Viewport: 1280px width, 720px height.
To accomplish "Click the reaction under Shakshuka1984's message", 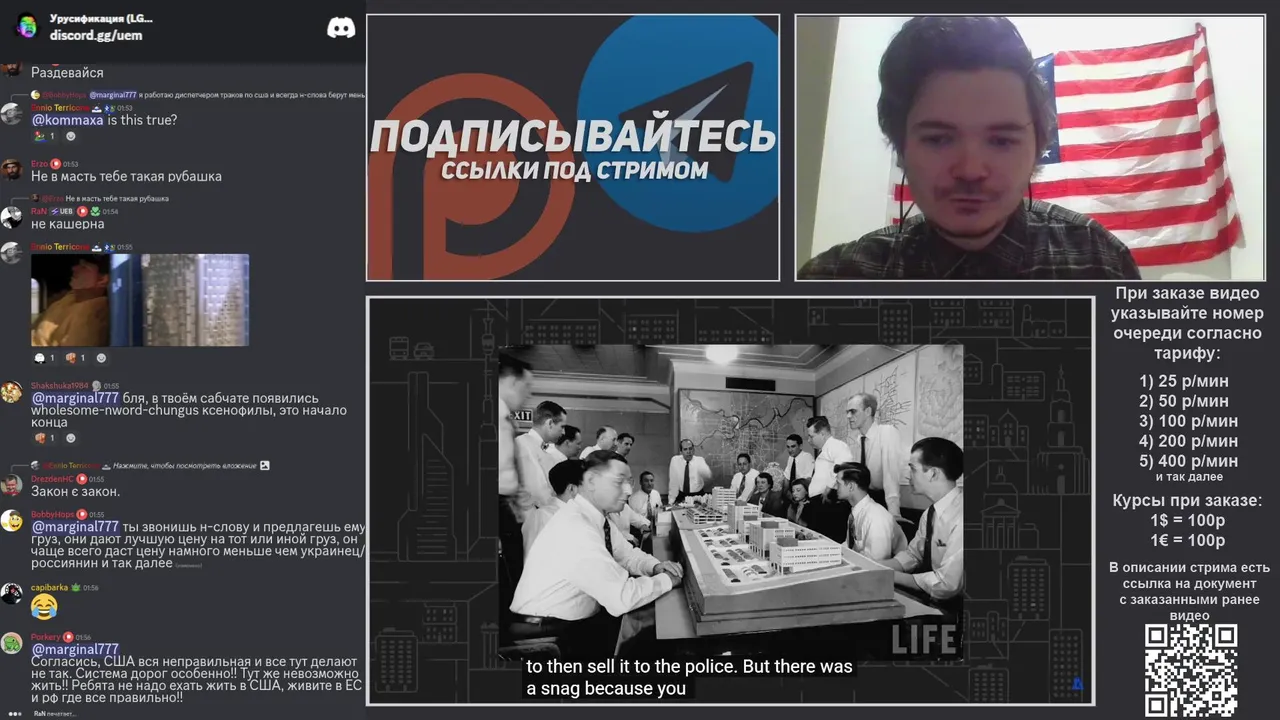I will 45,437.
